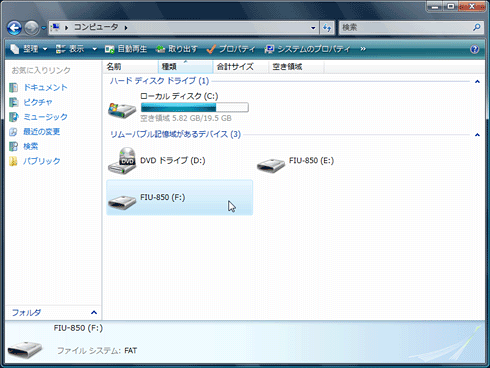Open the help question mark icon
The height and width of the screenshot is (368, 490).
(475, 49)
